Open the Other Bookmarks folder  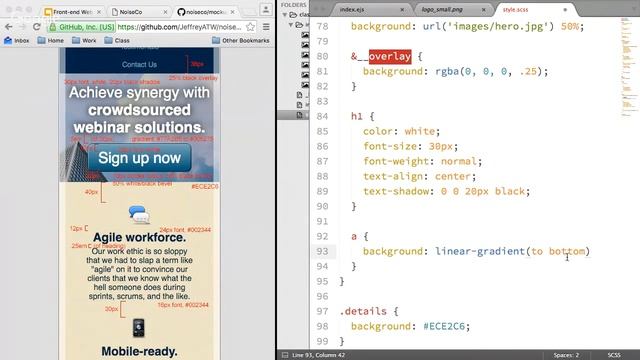[x=241, y=40]
